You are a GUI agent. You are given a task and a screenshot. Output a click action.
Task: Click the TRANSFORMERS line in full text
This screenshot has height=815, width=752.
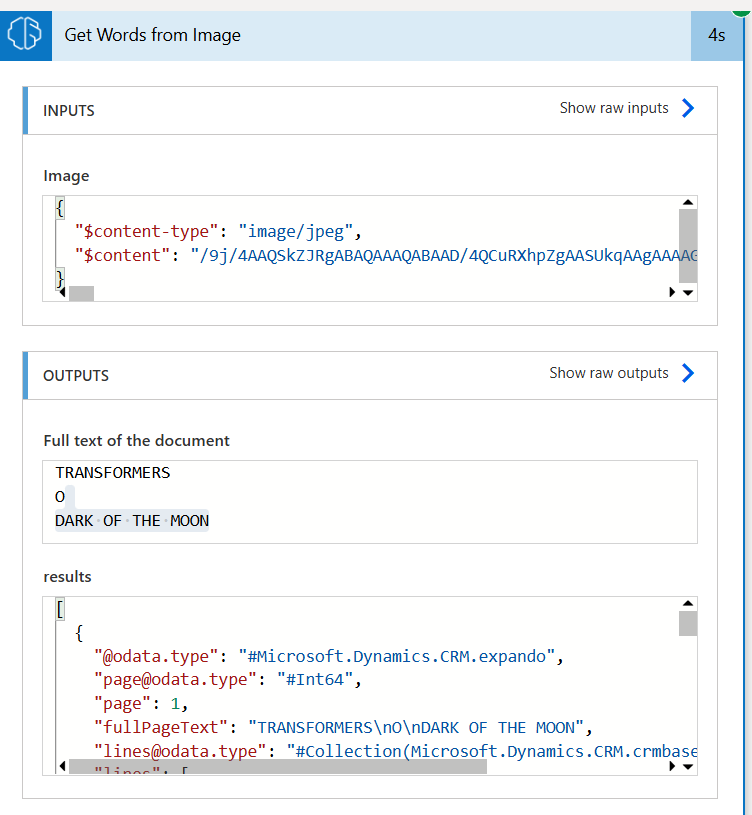[113, 472]
